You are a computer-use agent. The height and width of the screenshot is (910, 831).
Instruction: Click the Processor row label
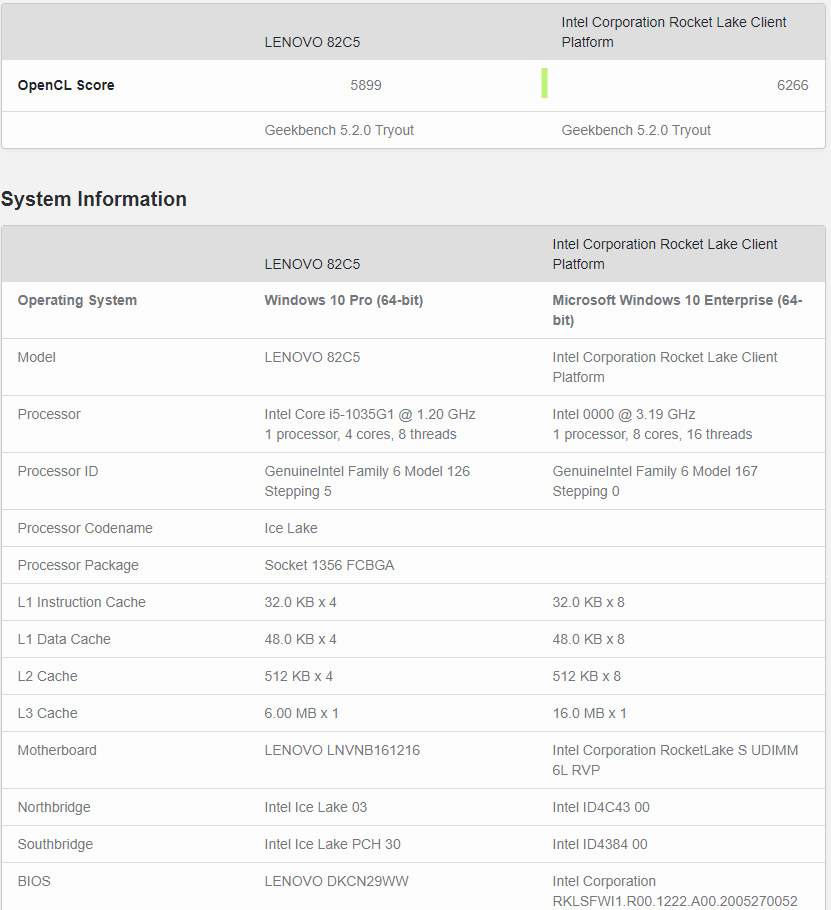pos(49,414)
